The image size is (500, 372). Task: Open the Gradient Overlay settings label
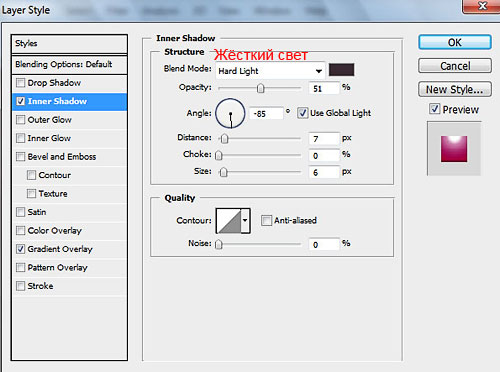pos(60,249)
